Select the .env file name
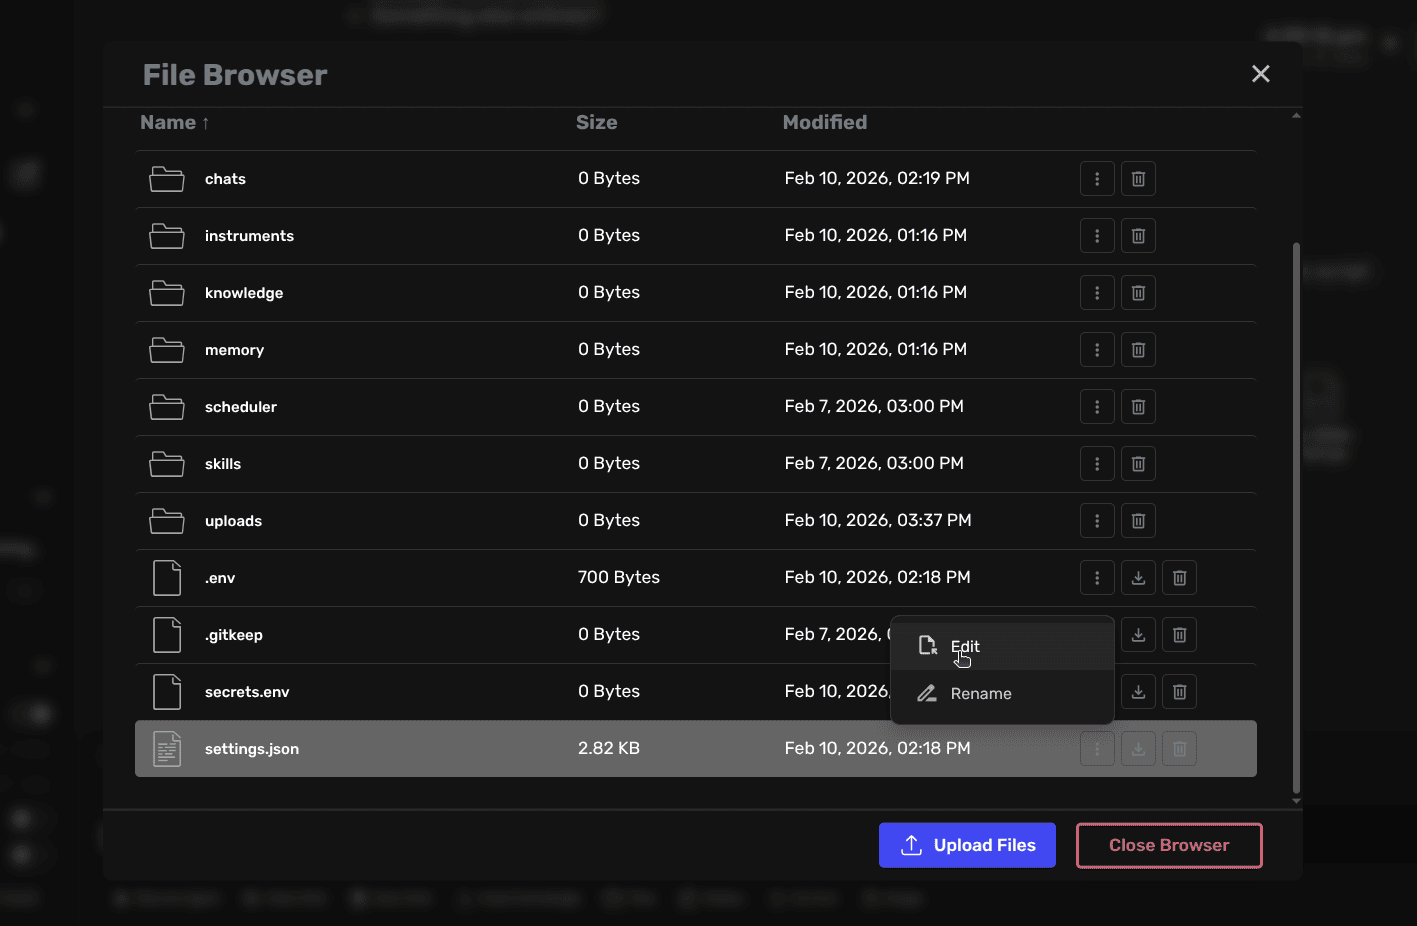Image resolution: width=1417 pixels, height=926 pixels. click(x=220, y=578)
